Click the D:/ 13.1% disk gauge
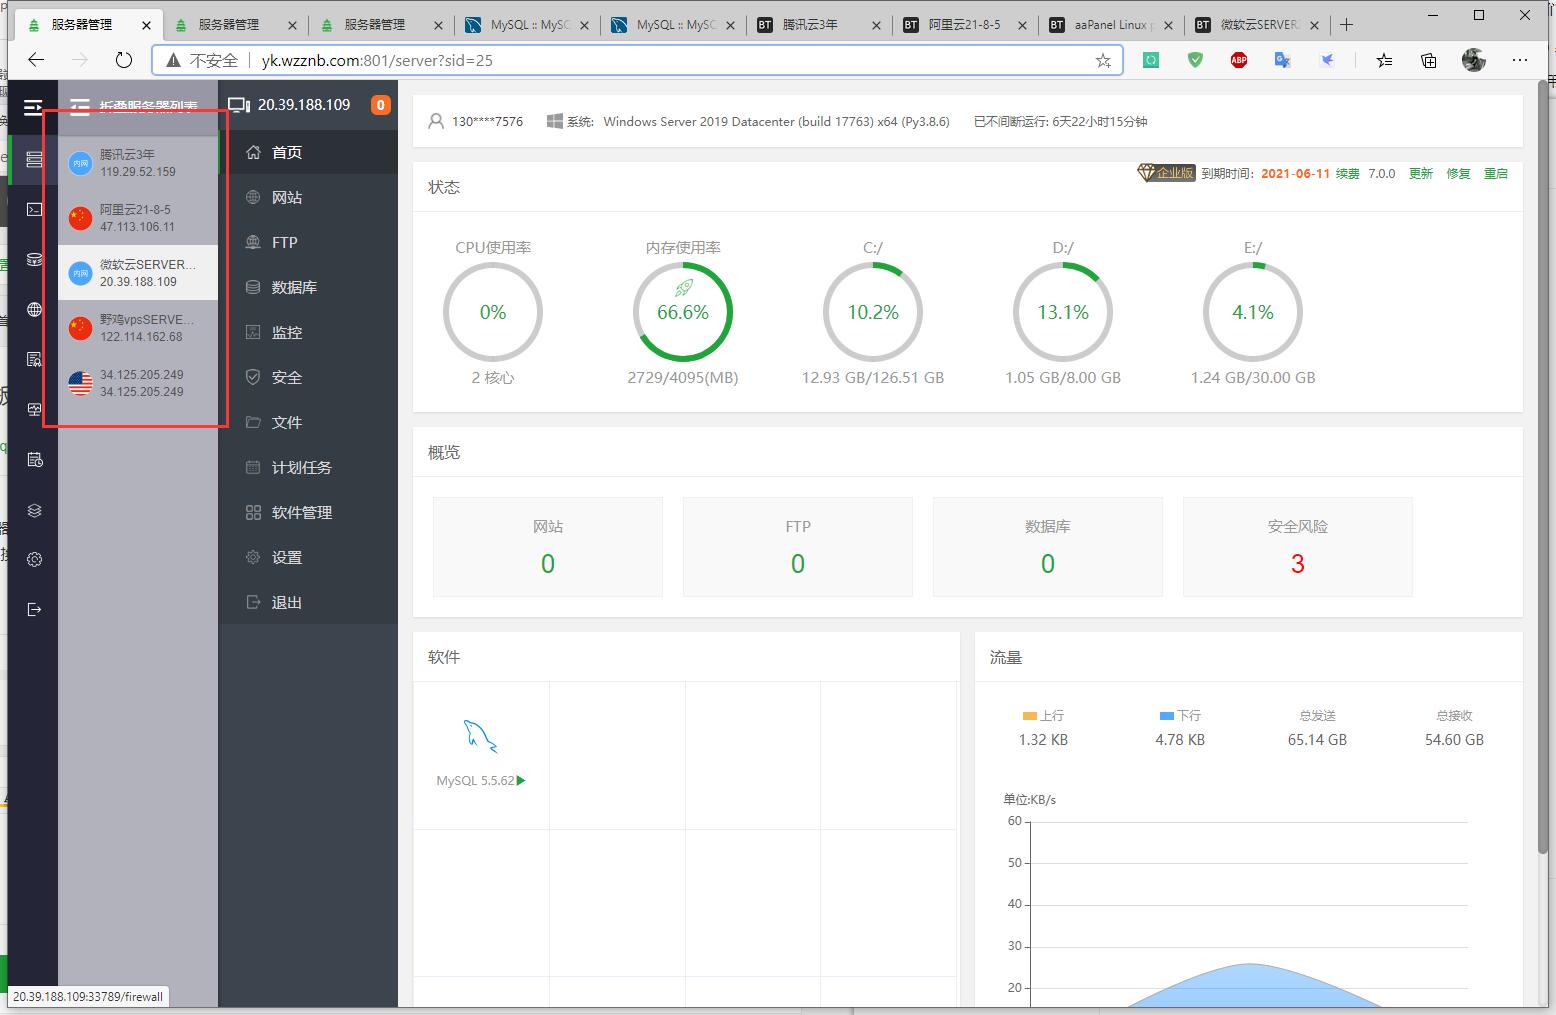This screenshot has height=1015, width=1556. pos(1063,312)
